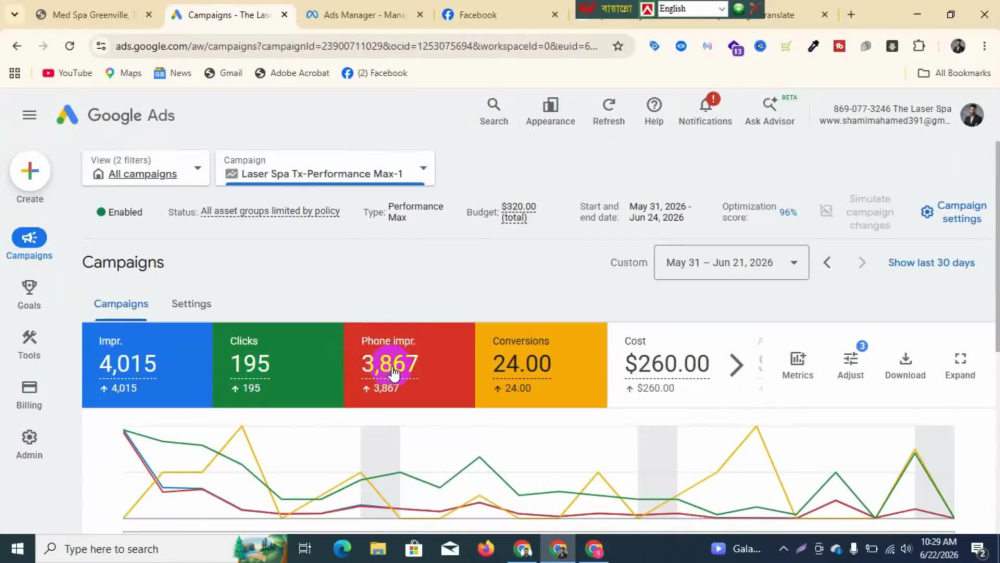The image size is (1000, 563).
Task: Open Goals in sidebar
Action: click(29, 295)
